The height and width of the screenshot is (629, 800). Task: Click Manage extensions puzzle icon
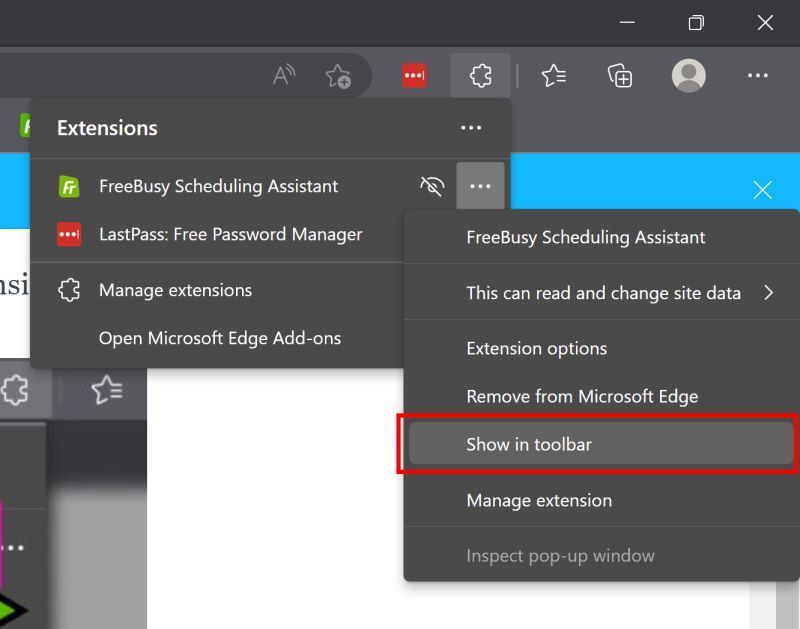coord(69,290)
